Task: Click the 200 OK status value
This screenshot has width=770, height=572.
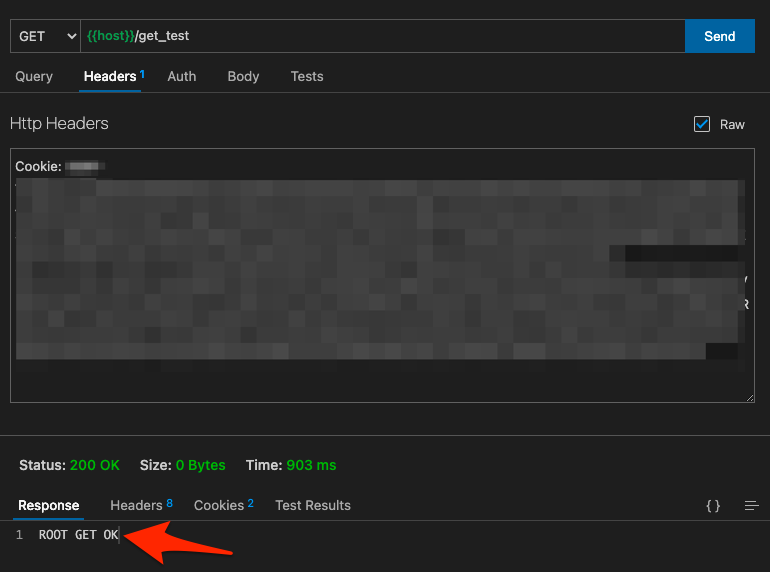Action: (x=95, y=465)
